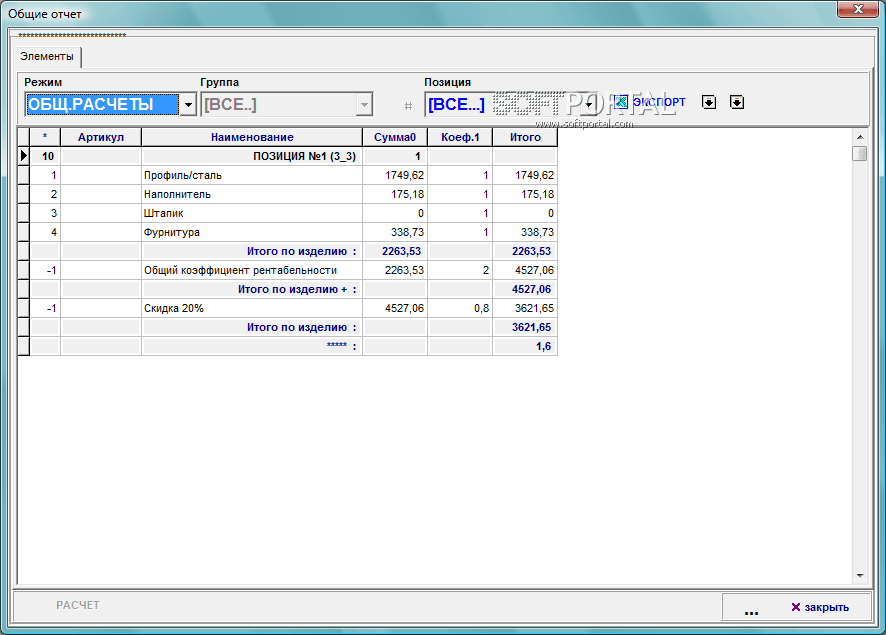Click the РАСЧЕТ button

point(77,605)
